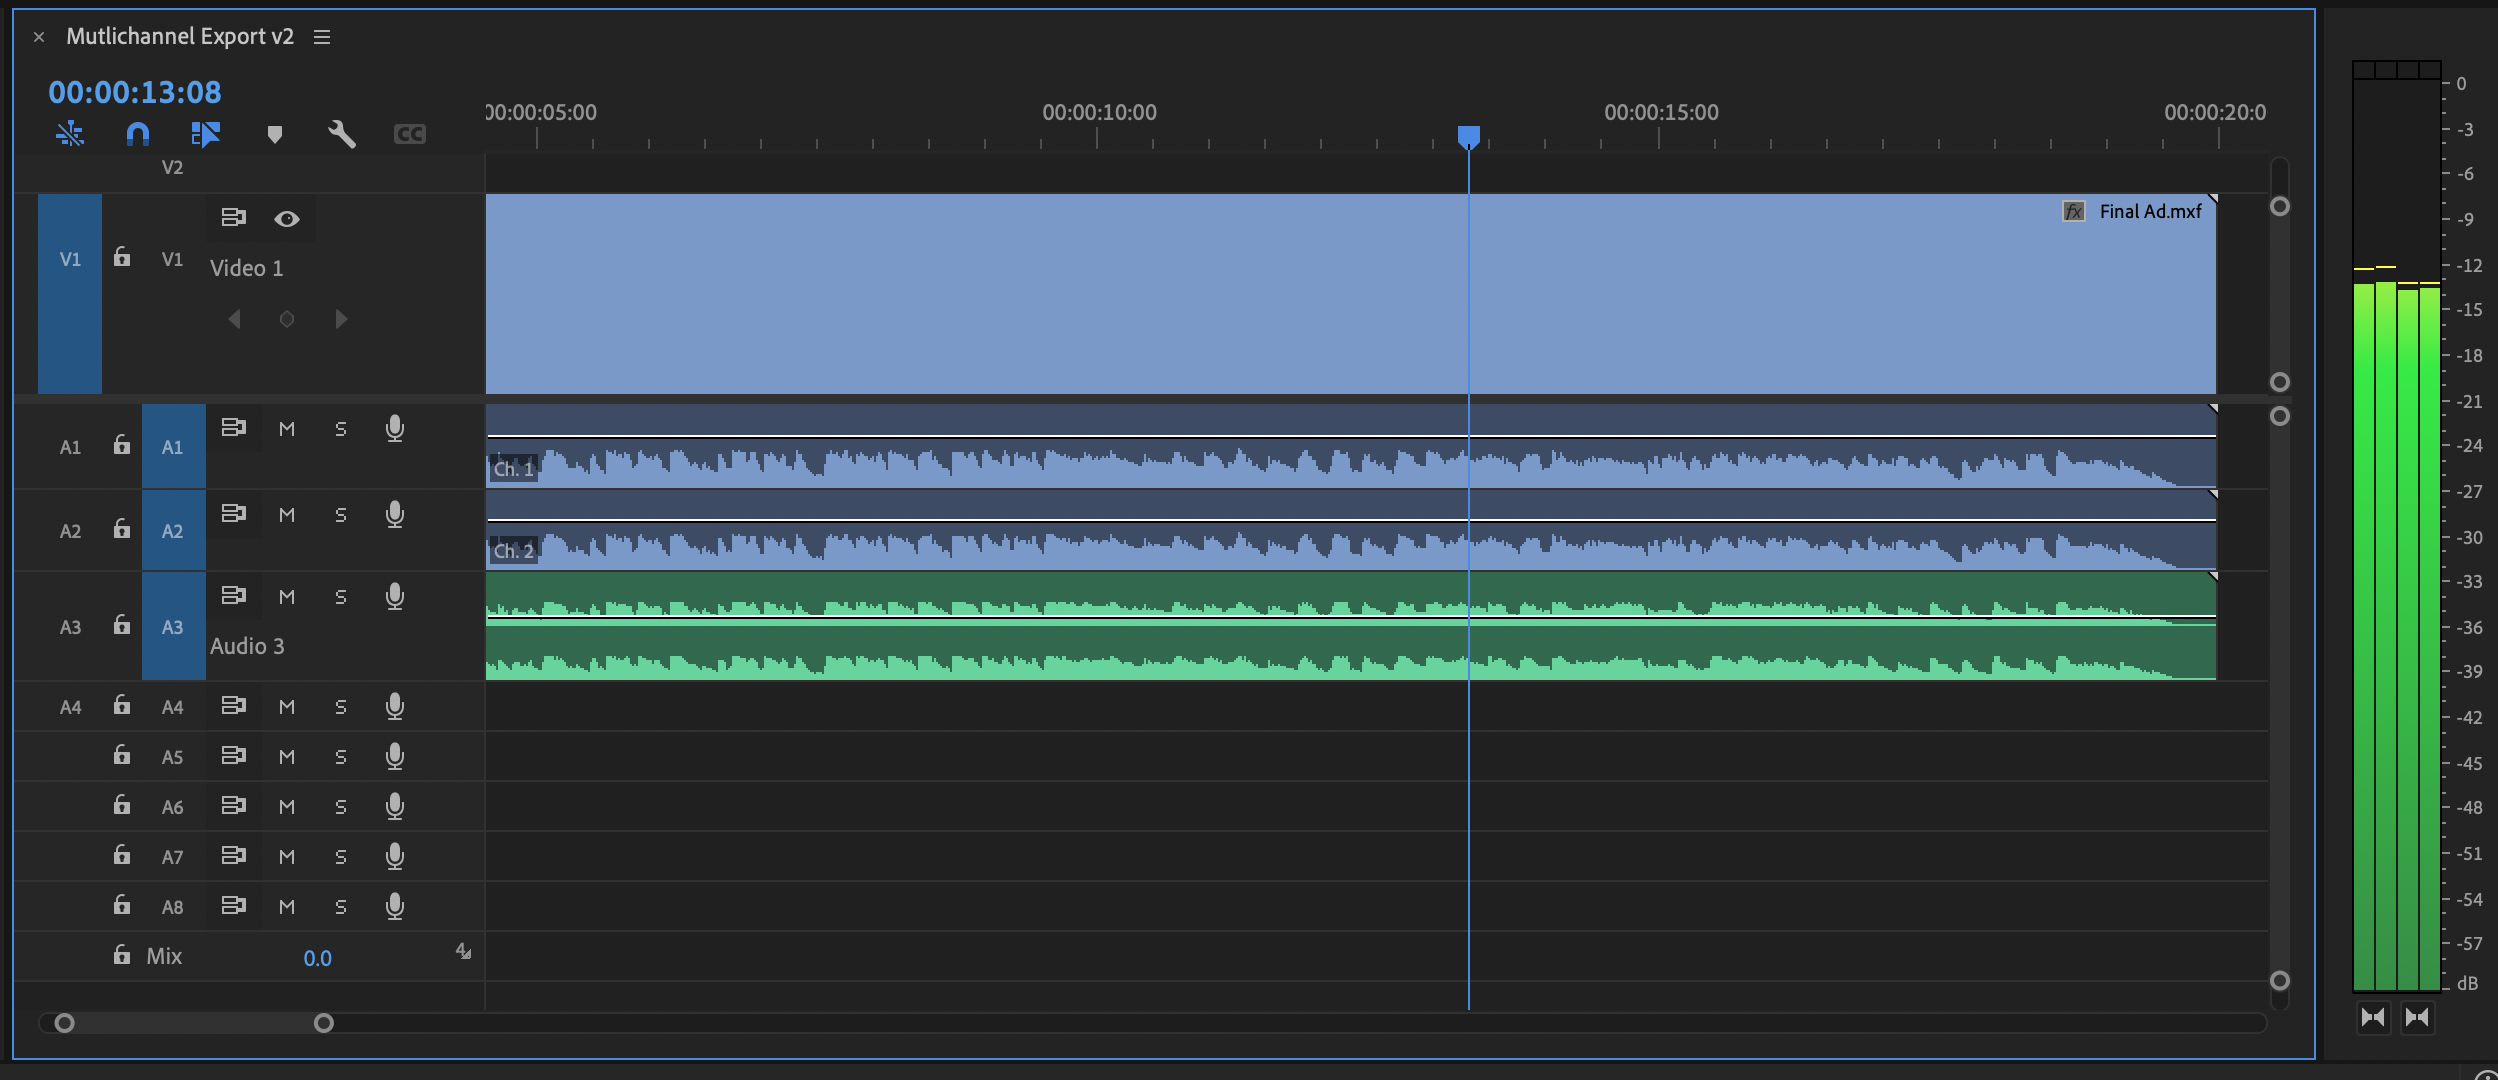Select the Mutlichannel Export v2 tab
The height and width of the screenshot is (1080, 2498).
pos(180,36)
